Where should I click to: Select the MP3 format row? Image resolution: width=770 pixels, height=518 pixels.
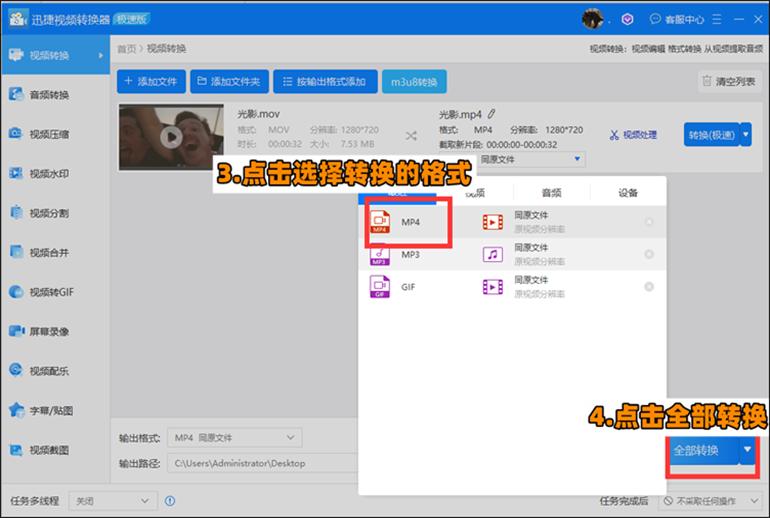click(512, 254)
